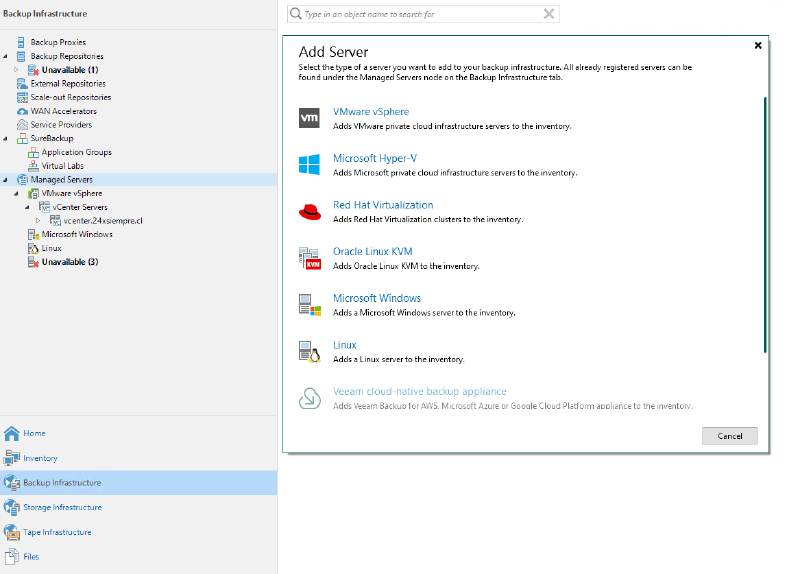Choose VMware vSphere server type
Viewport: 800px width, 574px height.
click(x=371, y=112)
